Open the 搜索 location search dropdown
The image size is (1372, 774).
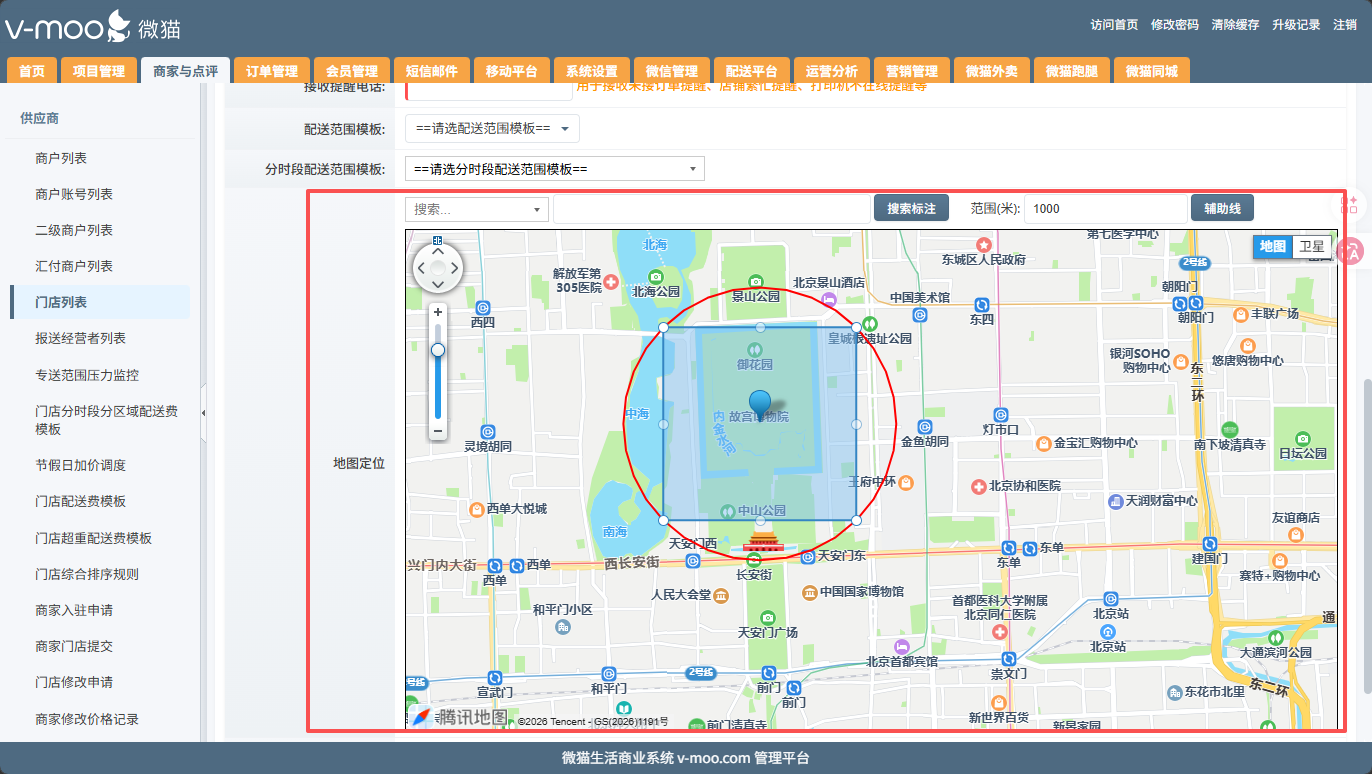(x=477, y=209)
